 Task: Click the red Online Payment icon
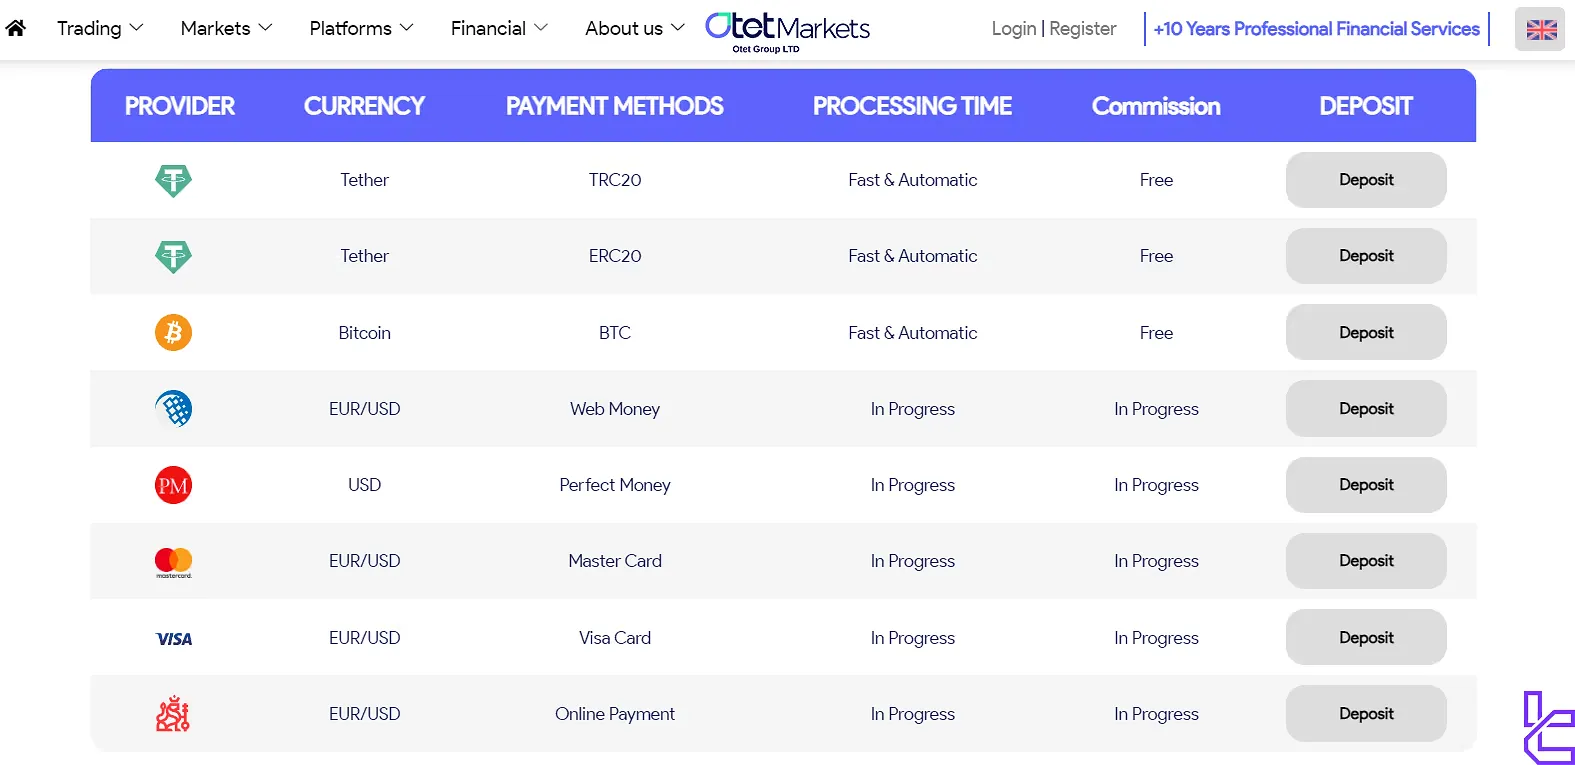click(173, 714)
